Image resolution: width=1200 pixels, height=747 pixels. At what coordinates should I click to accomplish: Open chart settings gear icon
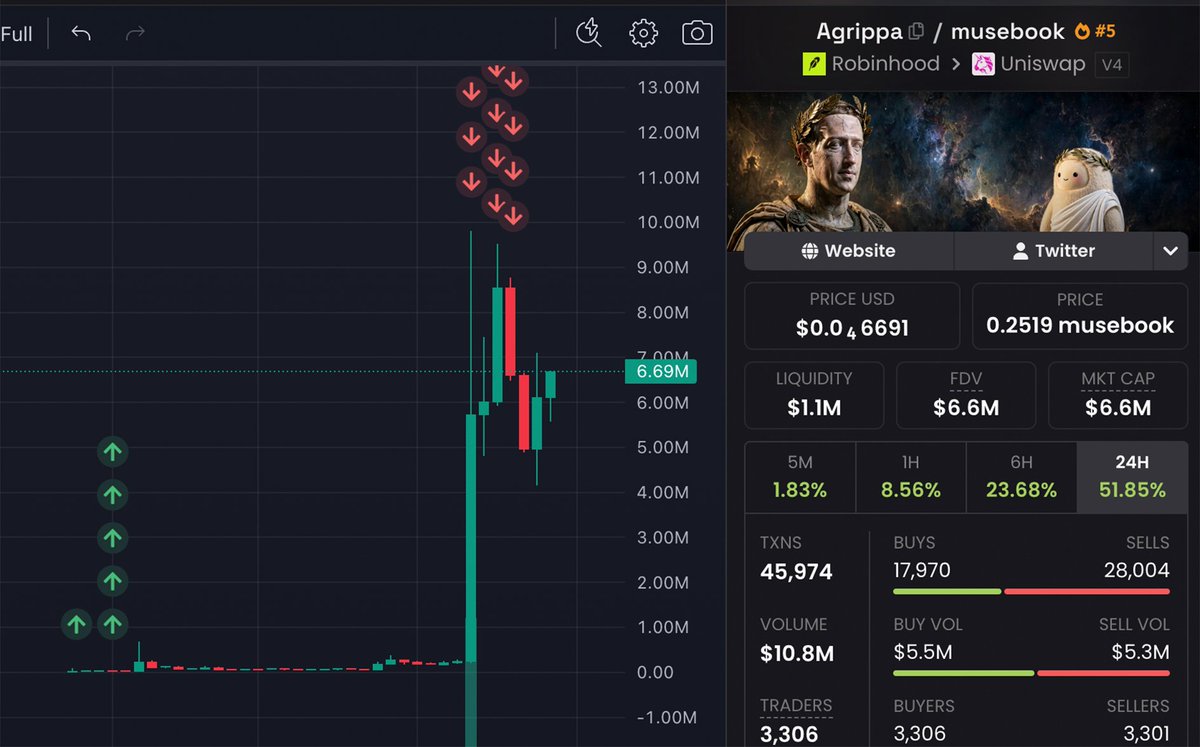[x=643, y=33]
